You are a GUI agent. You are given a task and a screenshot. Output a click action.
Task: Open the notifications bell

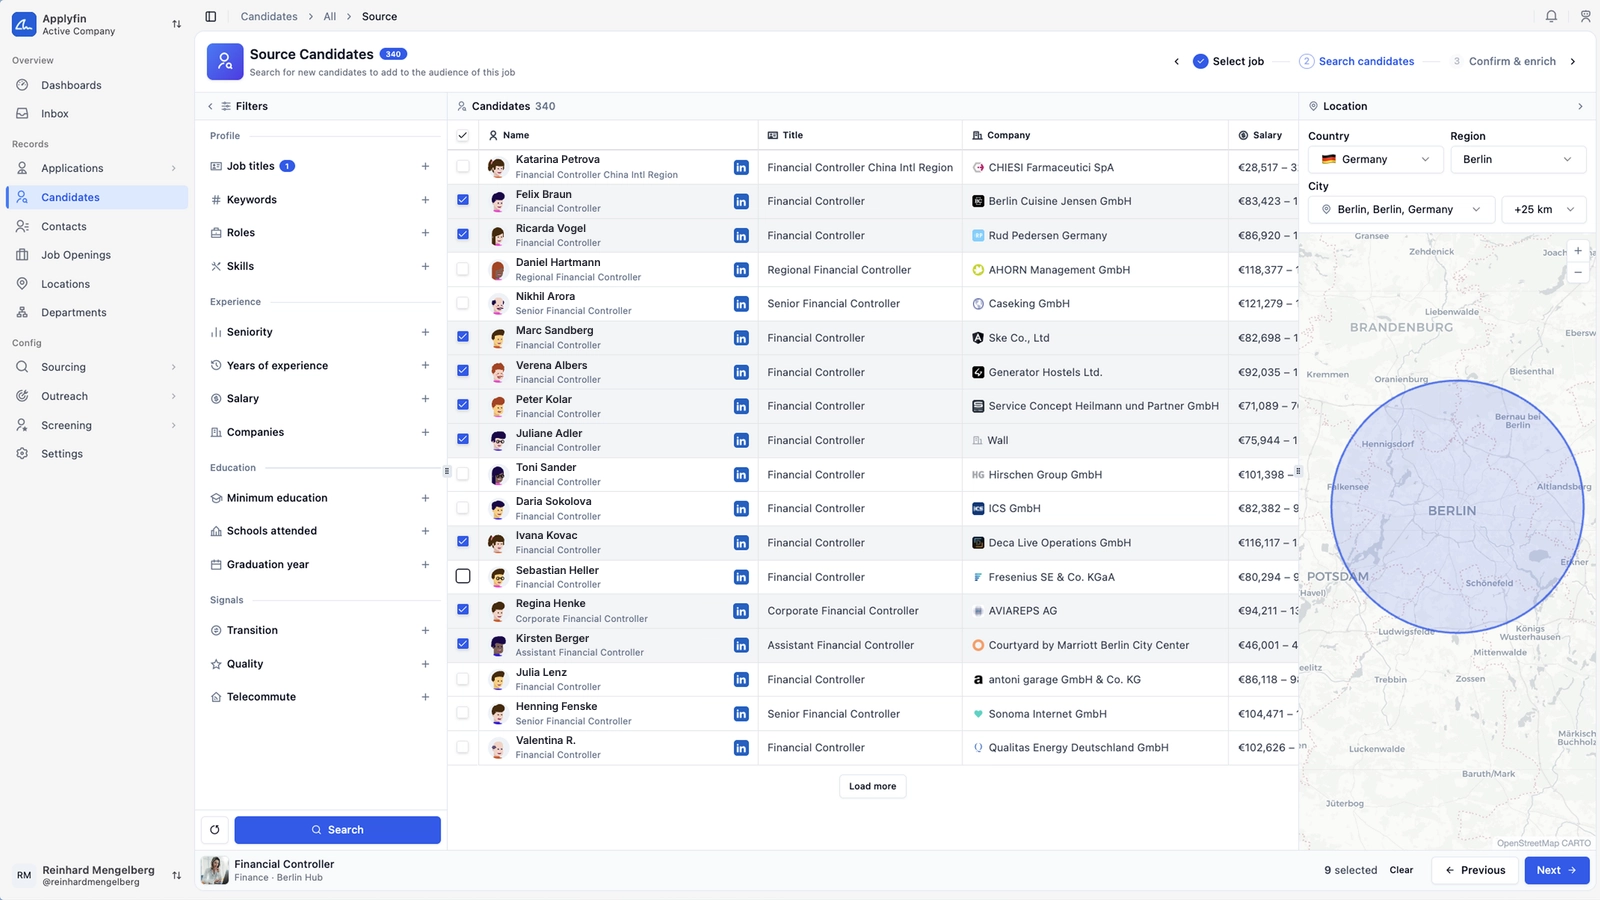(x=1551, y=16)
